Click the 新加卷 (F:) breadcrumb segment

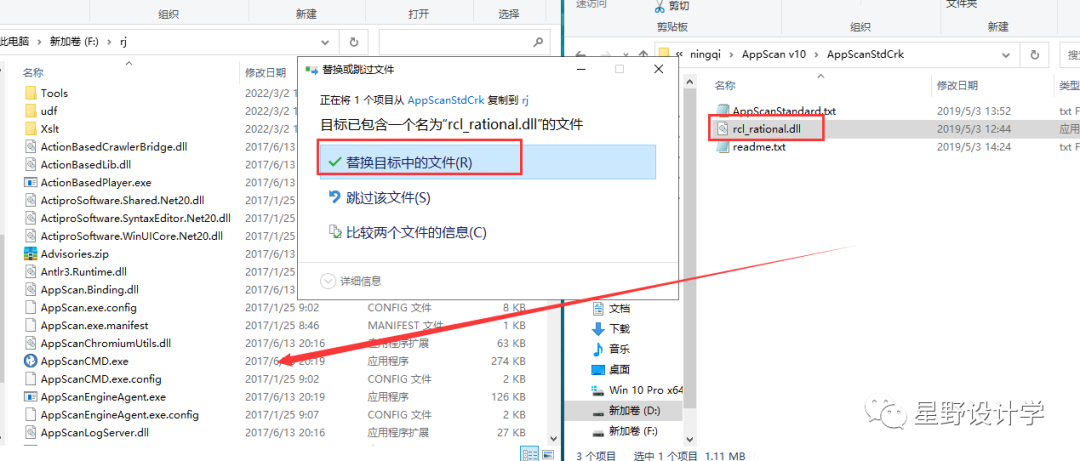coord(75,41)
